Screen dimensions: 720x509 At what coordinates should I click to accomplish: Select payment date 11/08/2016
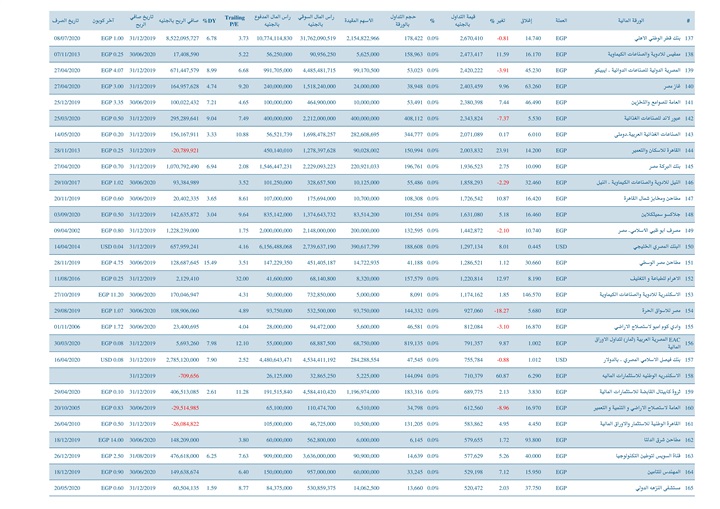click(67, 280)
